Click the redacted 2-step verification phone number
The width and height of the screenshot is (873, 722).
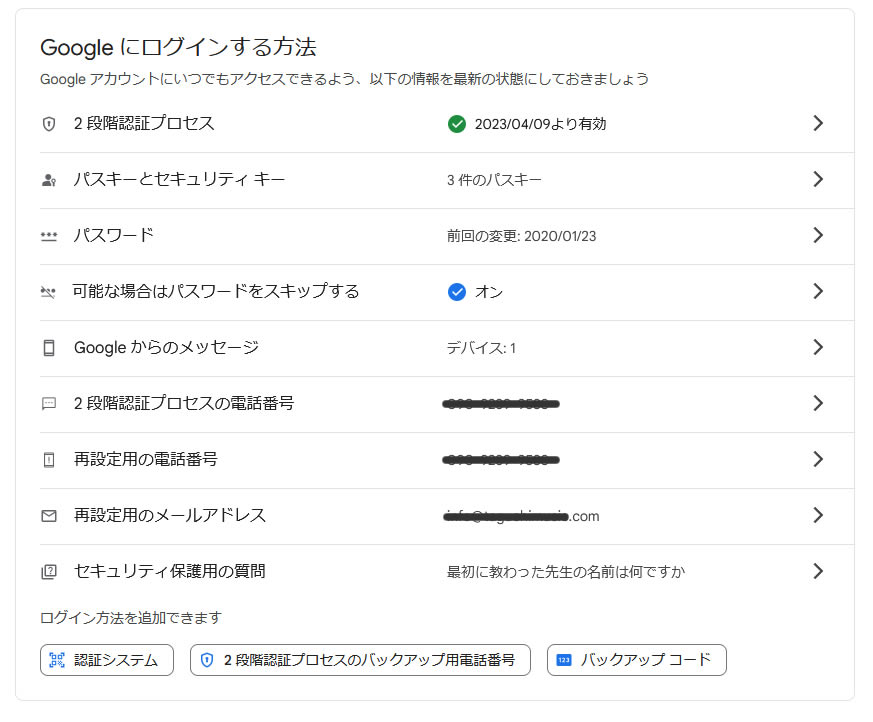(501, 404)
